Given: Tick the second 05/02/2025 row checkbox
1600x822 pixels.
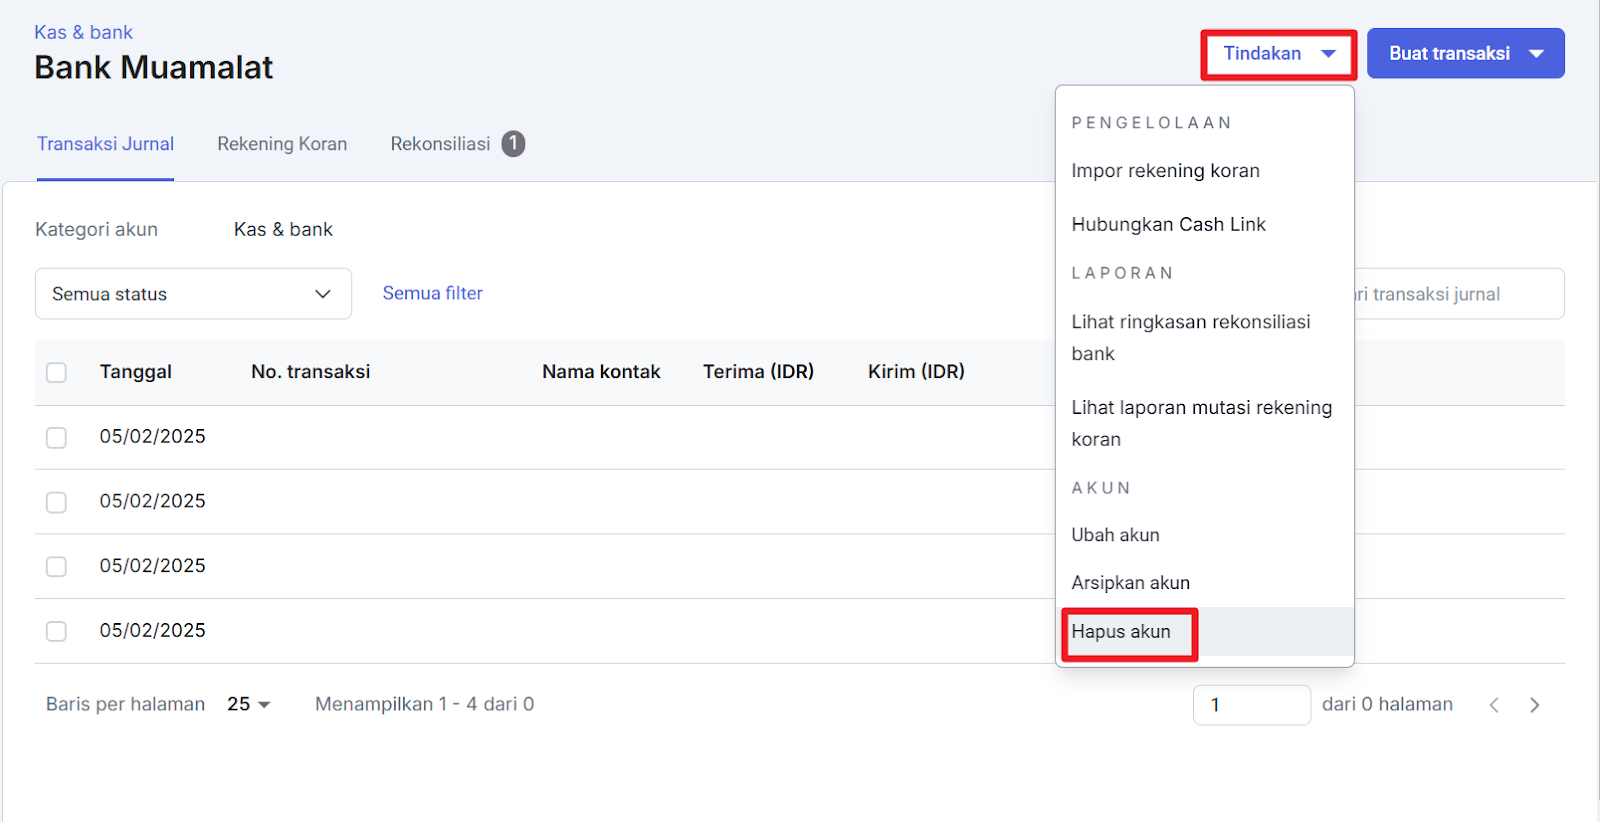Looking at the screenshot, I should click(x=56, y=502).
